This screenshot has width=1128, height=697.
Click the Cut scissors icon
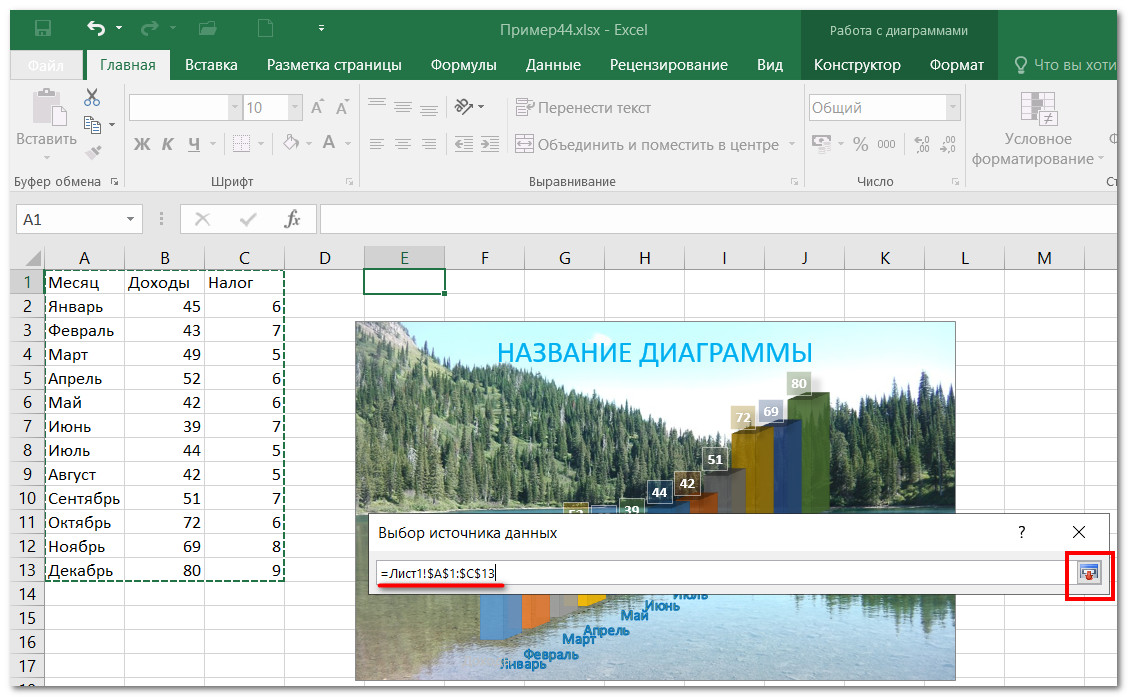coord(92,97)
